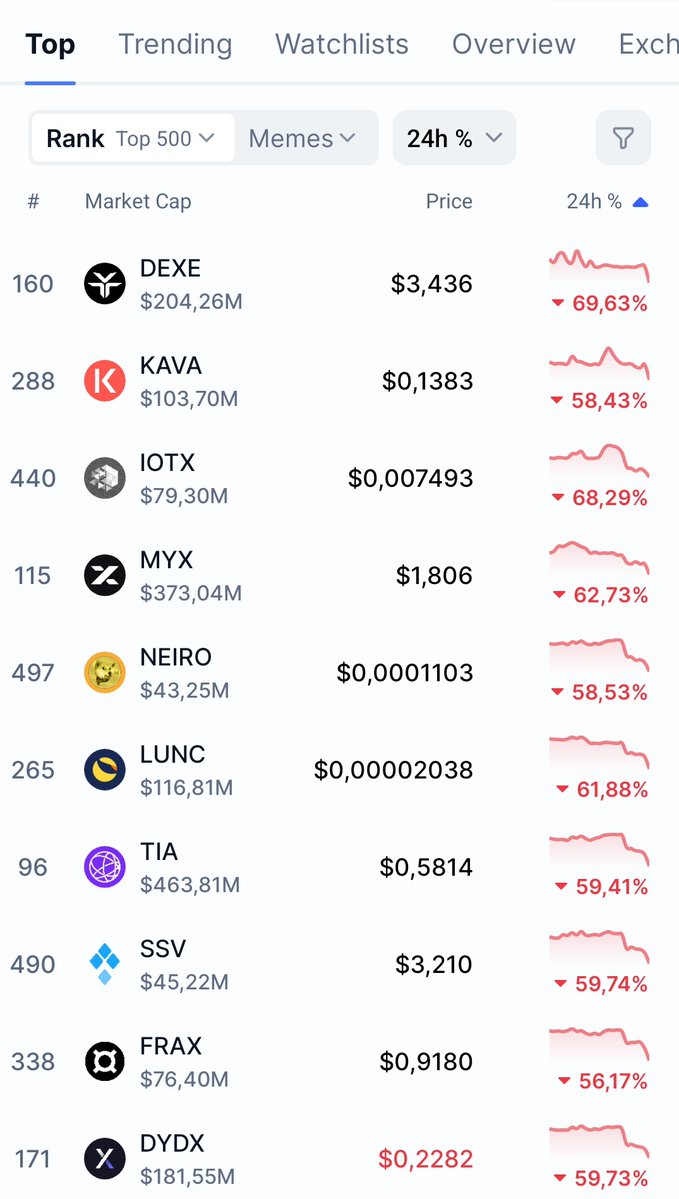This screenshot has height=1199, width=679.
Task: Open the Overview tab
Action: (514, 44)
